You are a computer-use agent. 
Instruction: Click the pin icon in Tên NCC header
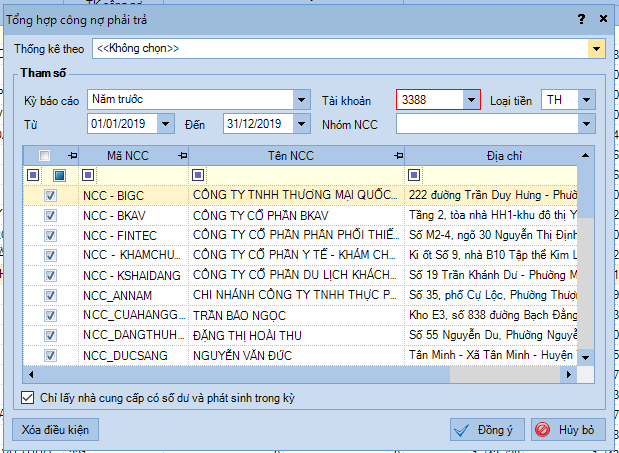[x=399, y=156]
